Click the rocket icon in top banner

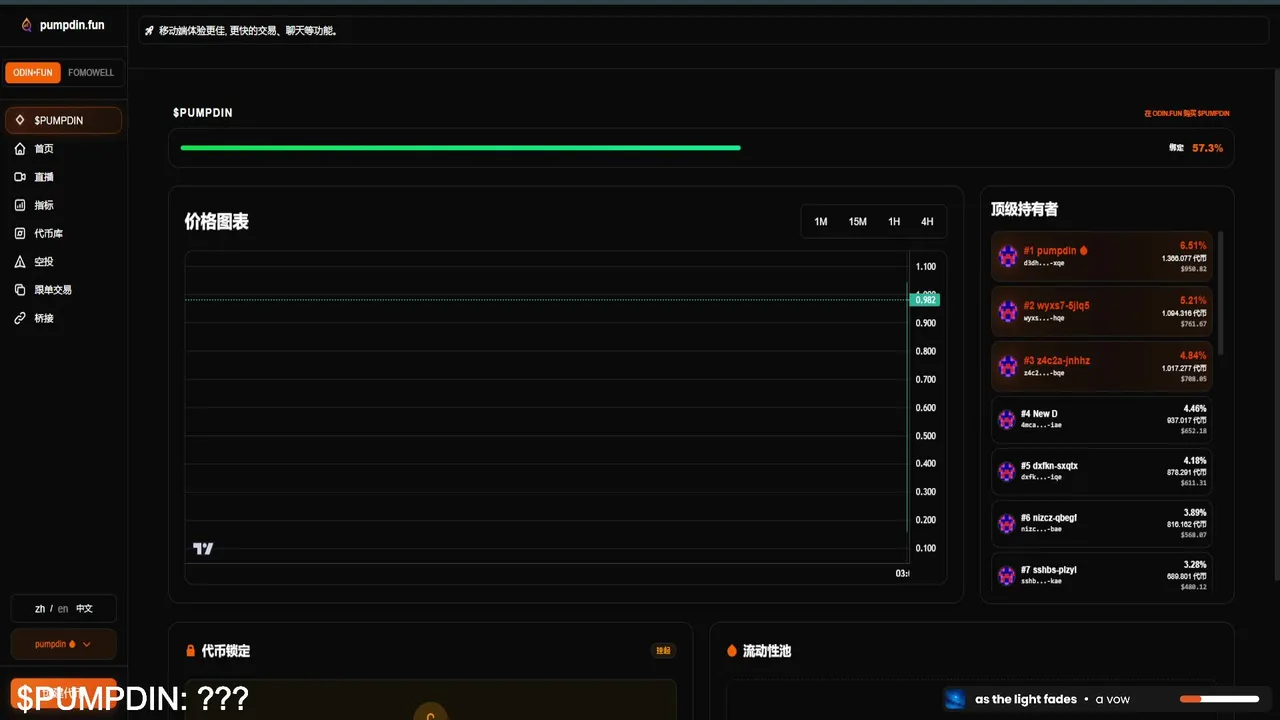click(x=149, y=31)
